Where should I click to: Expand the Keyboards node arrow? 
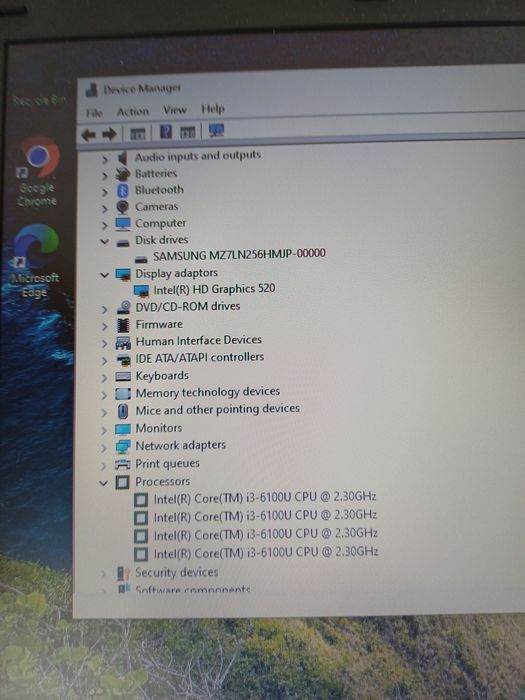(104, 378)
